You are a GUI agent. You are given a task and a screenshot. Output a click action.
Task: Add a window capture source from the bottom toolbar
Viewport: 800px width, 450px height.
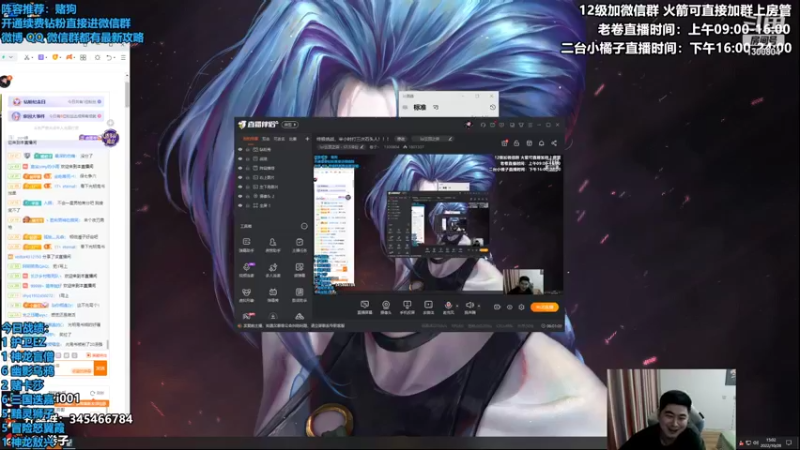pos(364,305)
